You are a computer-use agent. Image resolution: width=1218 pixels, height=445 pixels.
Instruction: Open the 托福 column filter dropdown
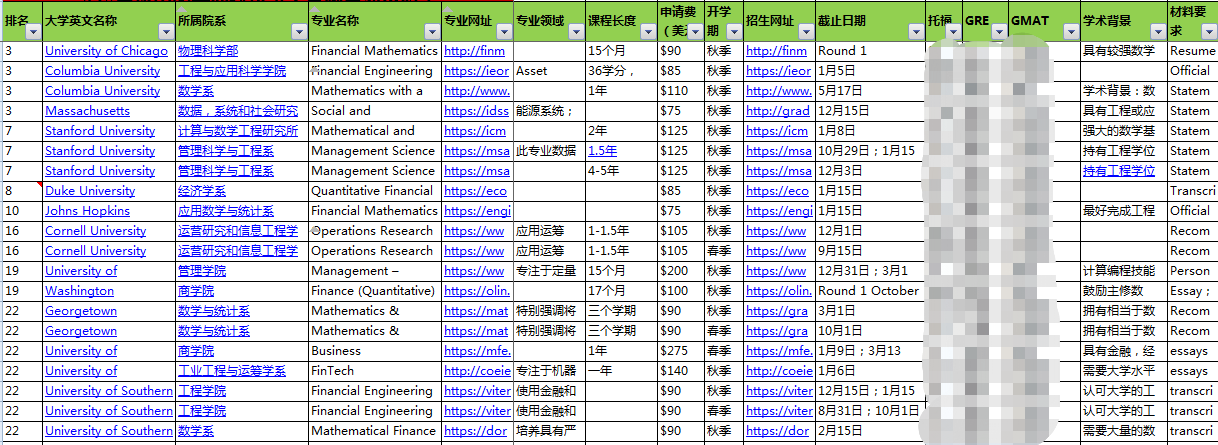(953, 33)
